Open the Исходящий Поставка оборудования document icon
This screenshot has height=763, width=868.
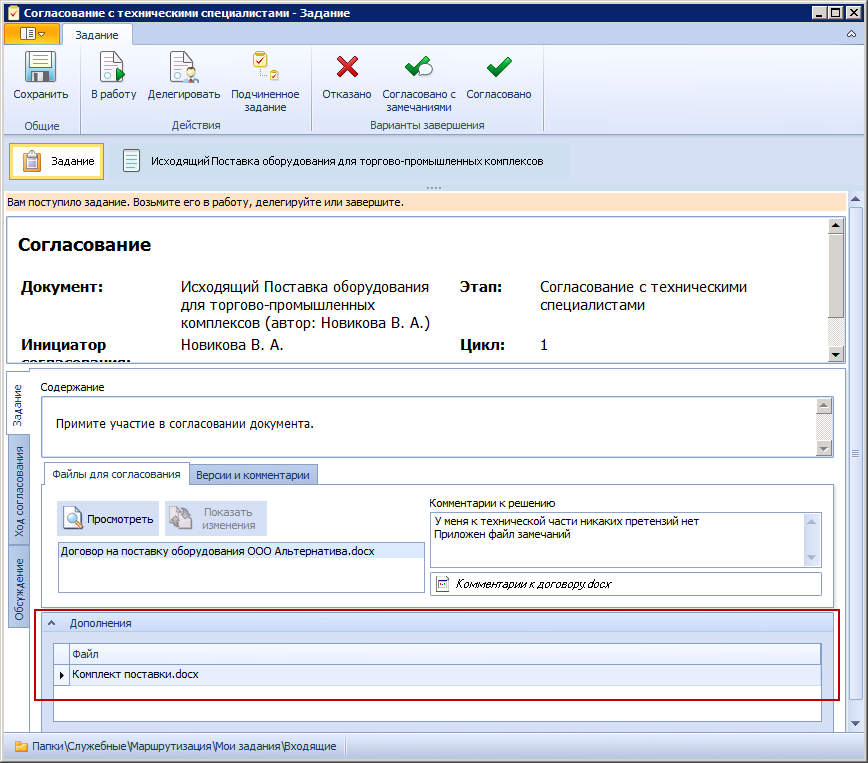[131, 160]
